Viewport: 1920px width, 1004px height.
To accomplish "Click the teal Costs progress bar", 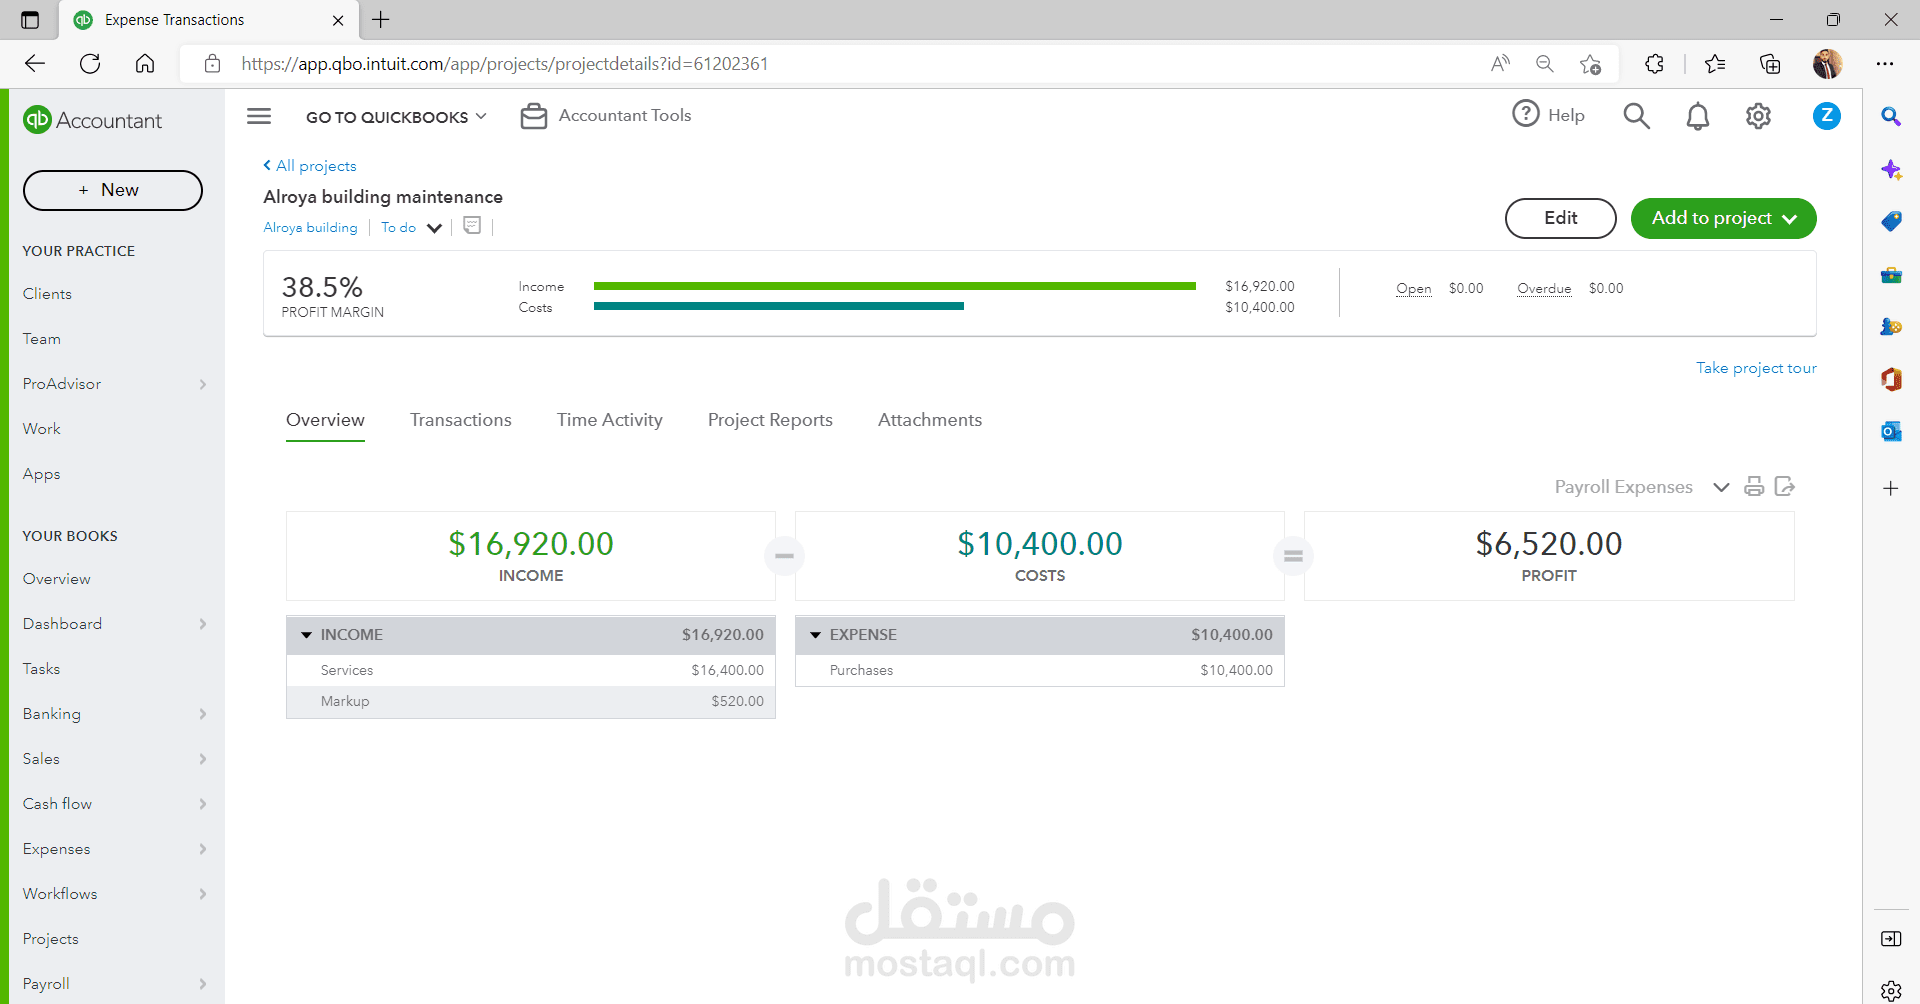I will tap(779, 307).
